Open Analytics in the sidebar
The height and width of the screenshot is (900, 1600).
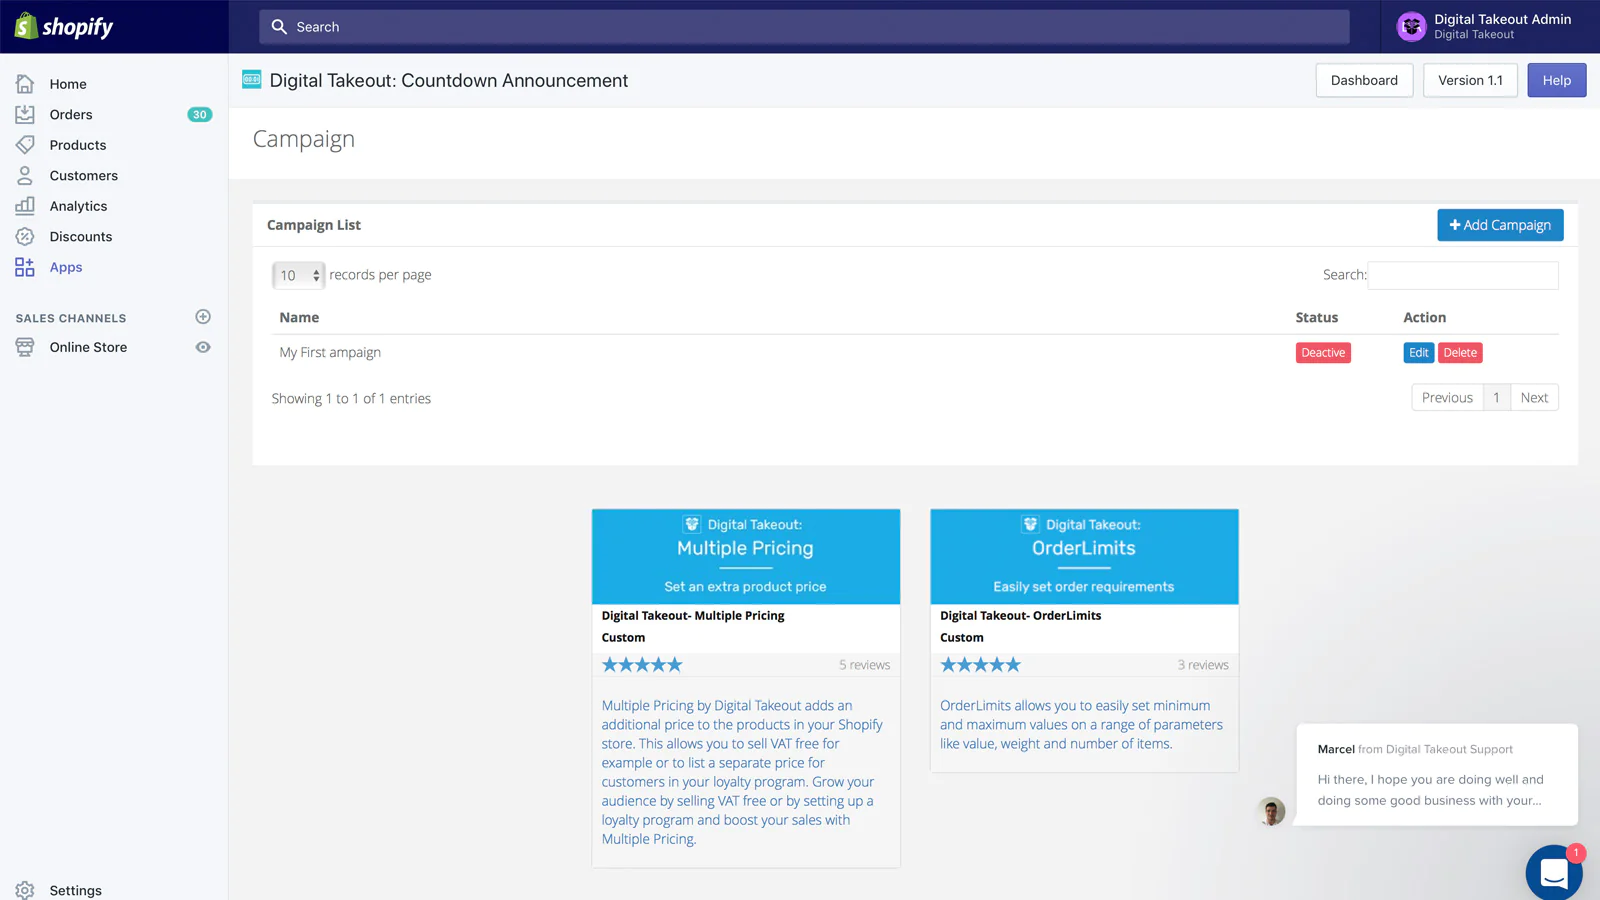(78, 206)
